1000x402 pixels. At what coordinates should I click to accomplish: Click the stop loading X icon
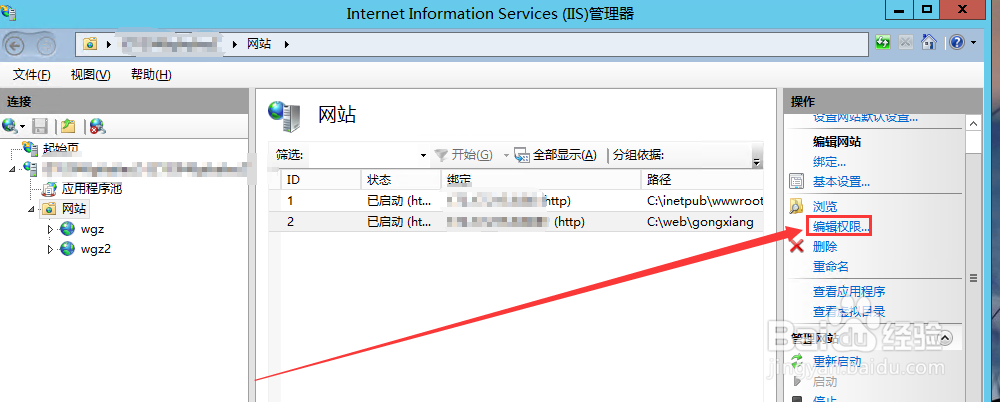point(905,43)
